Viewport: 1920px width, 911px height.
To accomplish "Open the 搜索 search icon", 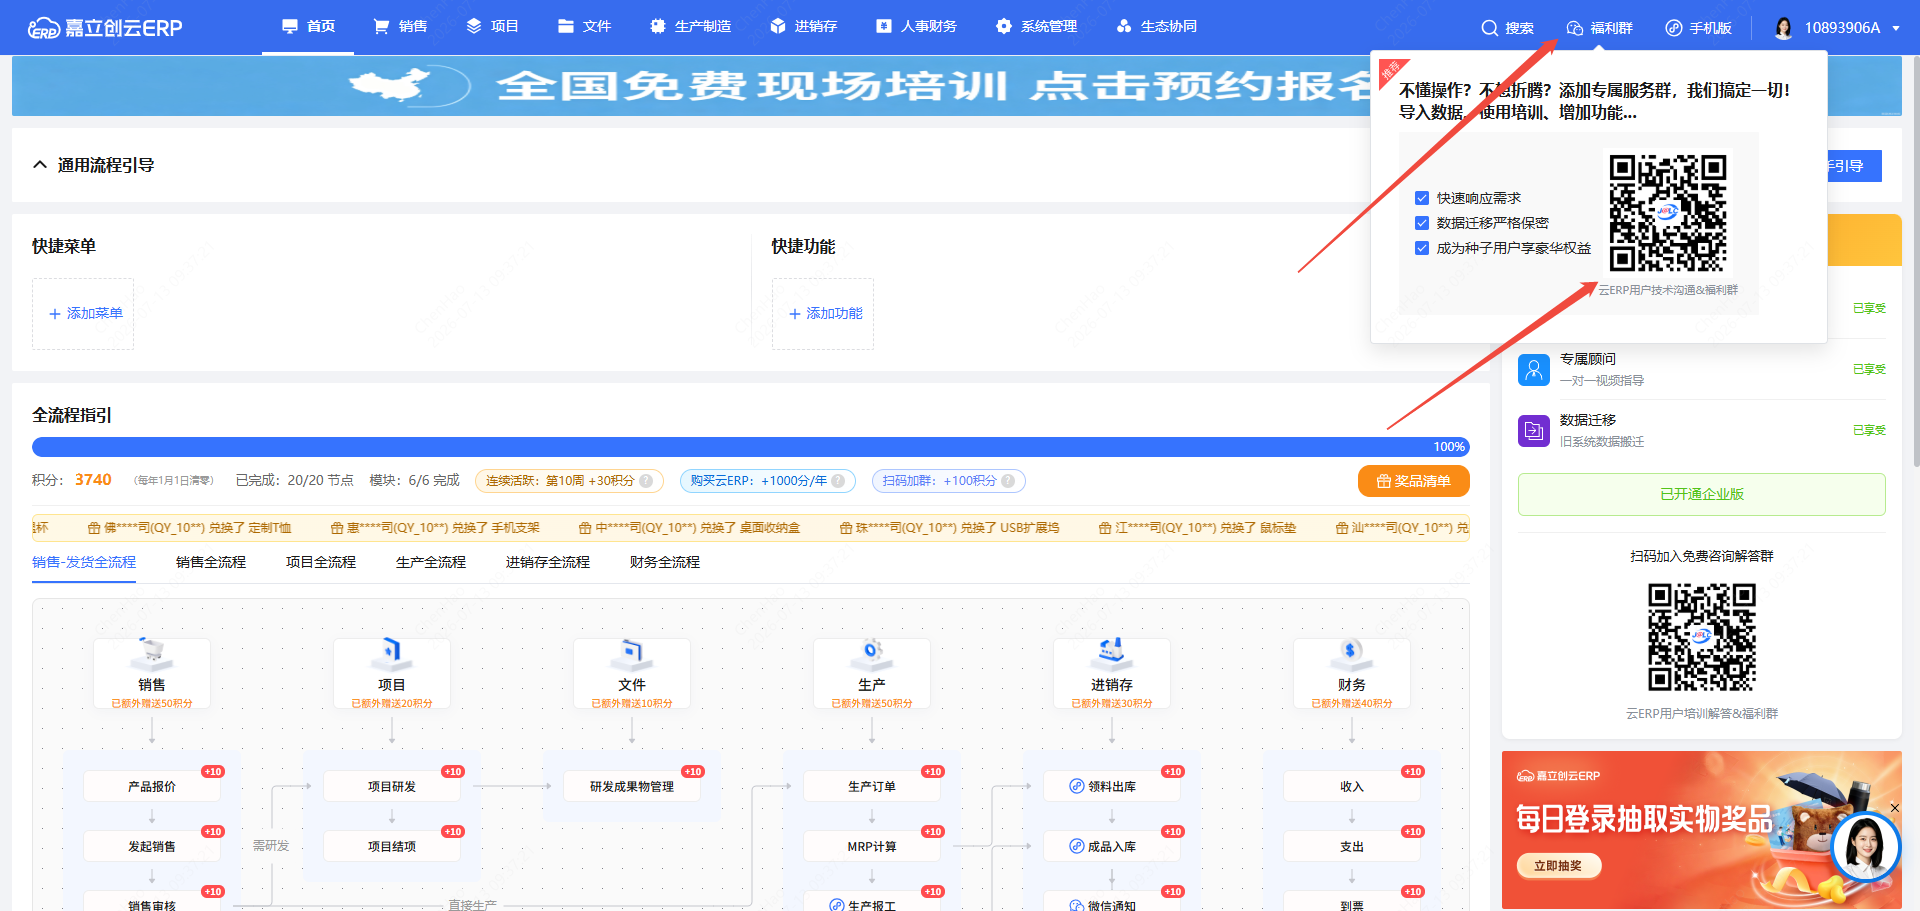I will click(x=1490, y=28).
